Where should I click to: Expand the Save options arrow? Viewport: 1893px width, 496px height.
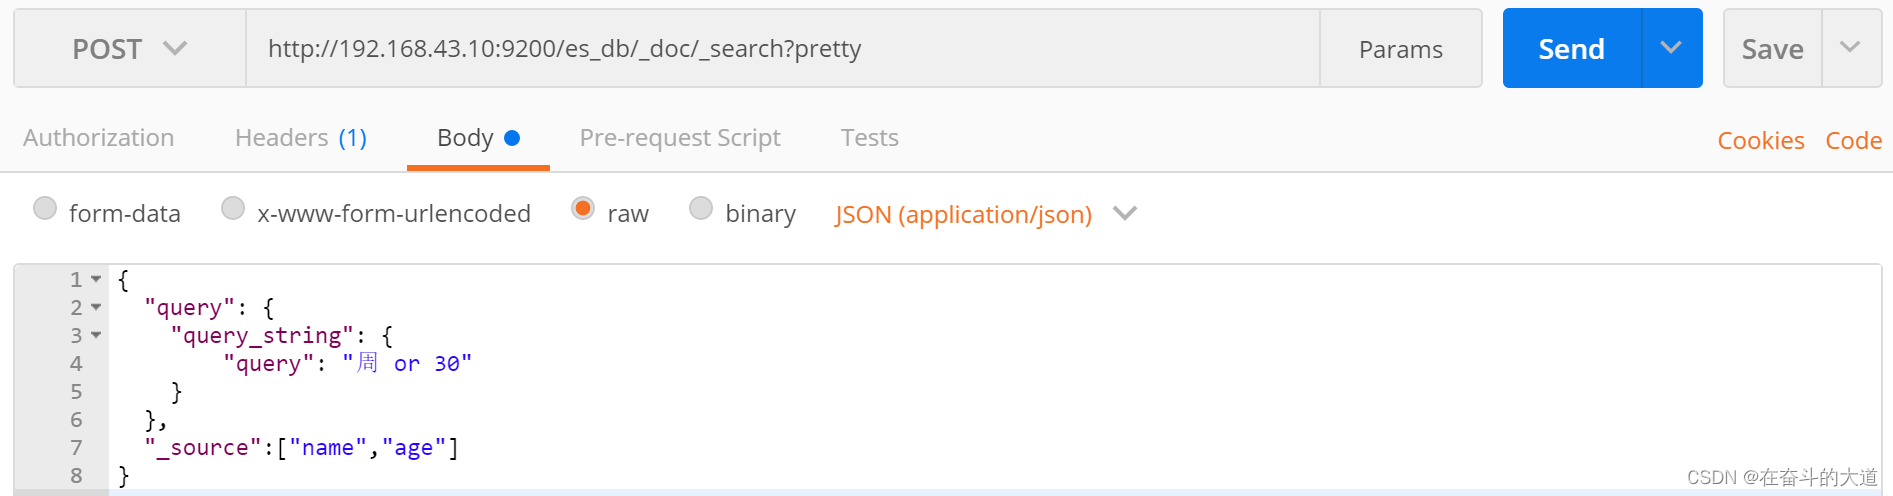tap(1850, 48)
